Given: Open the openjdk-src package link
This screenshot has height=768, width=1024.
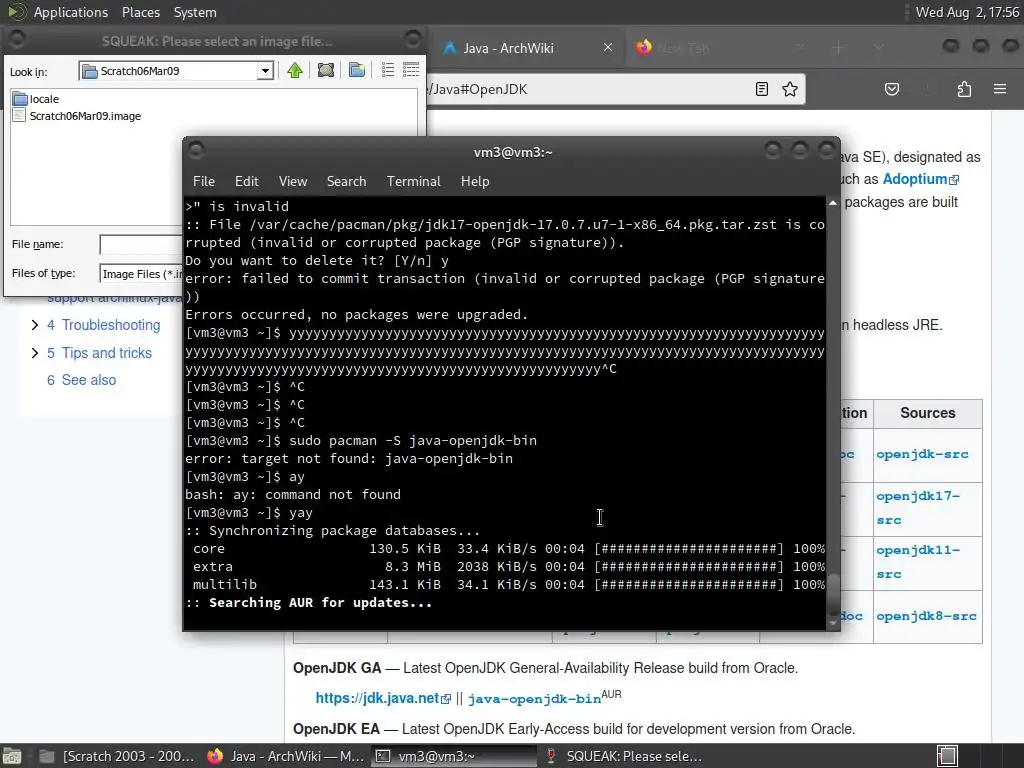Looking at the screenshot, I should [922, 455].
